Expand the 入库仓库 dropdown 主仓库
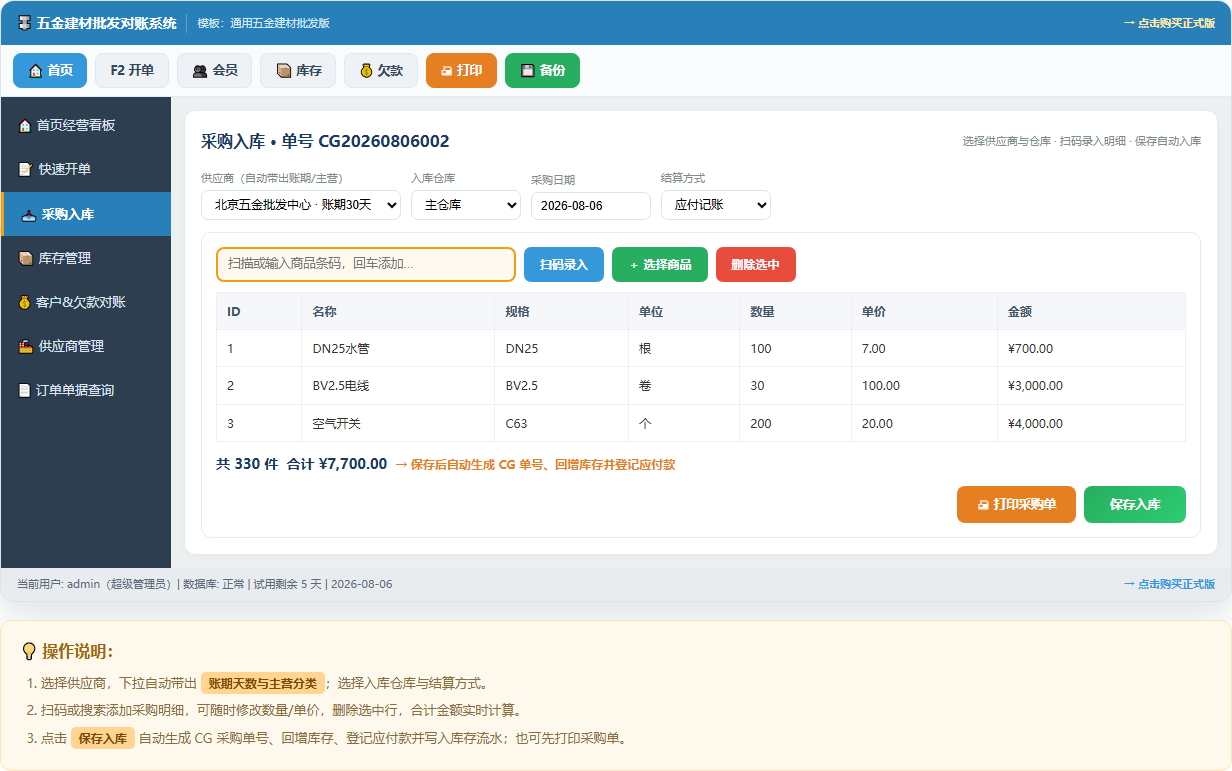Screen dimensions: 1232x771 coord(466,205)
